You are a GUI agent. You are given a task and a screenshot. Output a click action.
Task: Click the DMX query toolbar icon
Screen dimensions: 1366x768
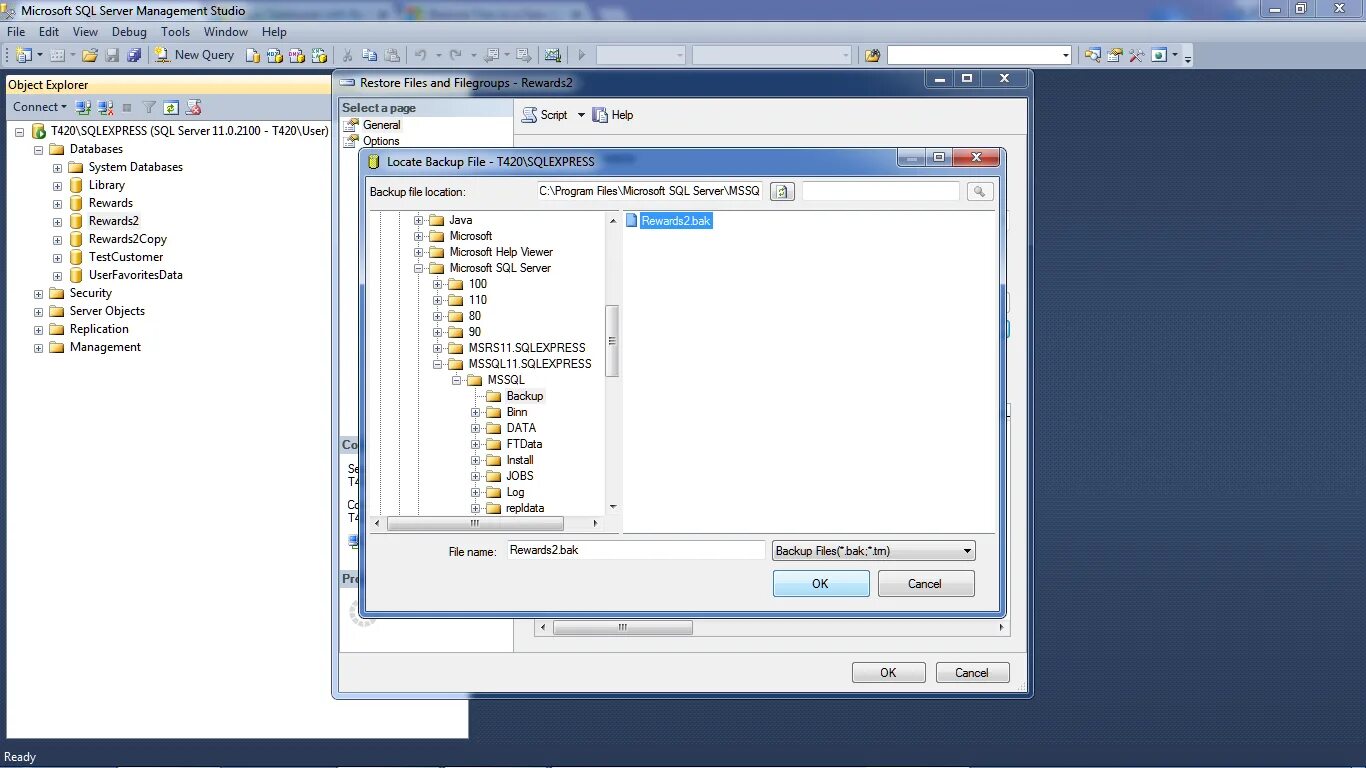tap(296, 55)
